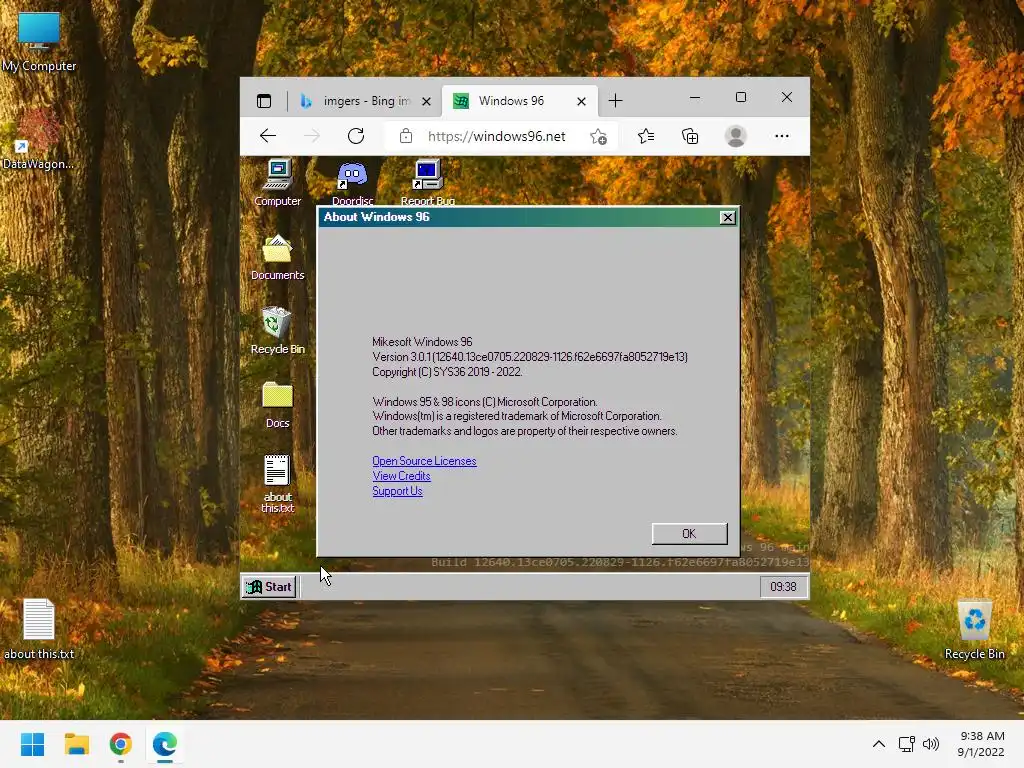
Task: Open a new browser tab
Action: pyautogui.click(x=615, y=101)
